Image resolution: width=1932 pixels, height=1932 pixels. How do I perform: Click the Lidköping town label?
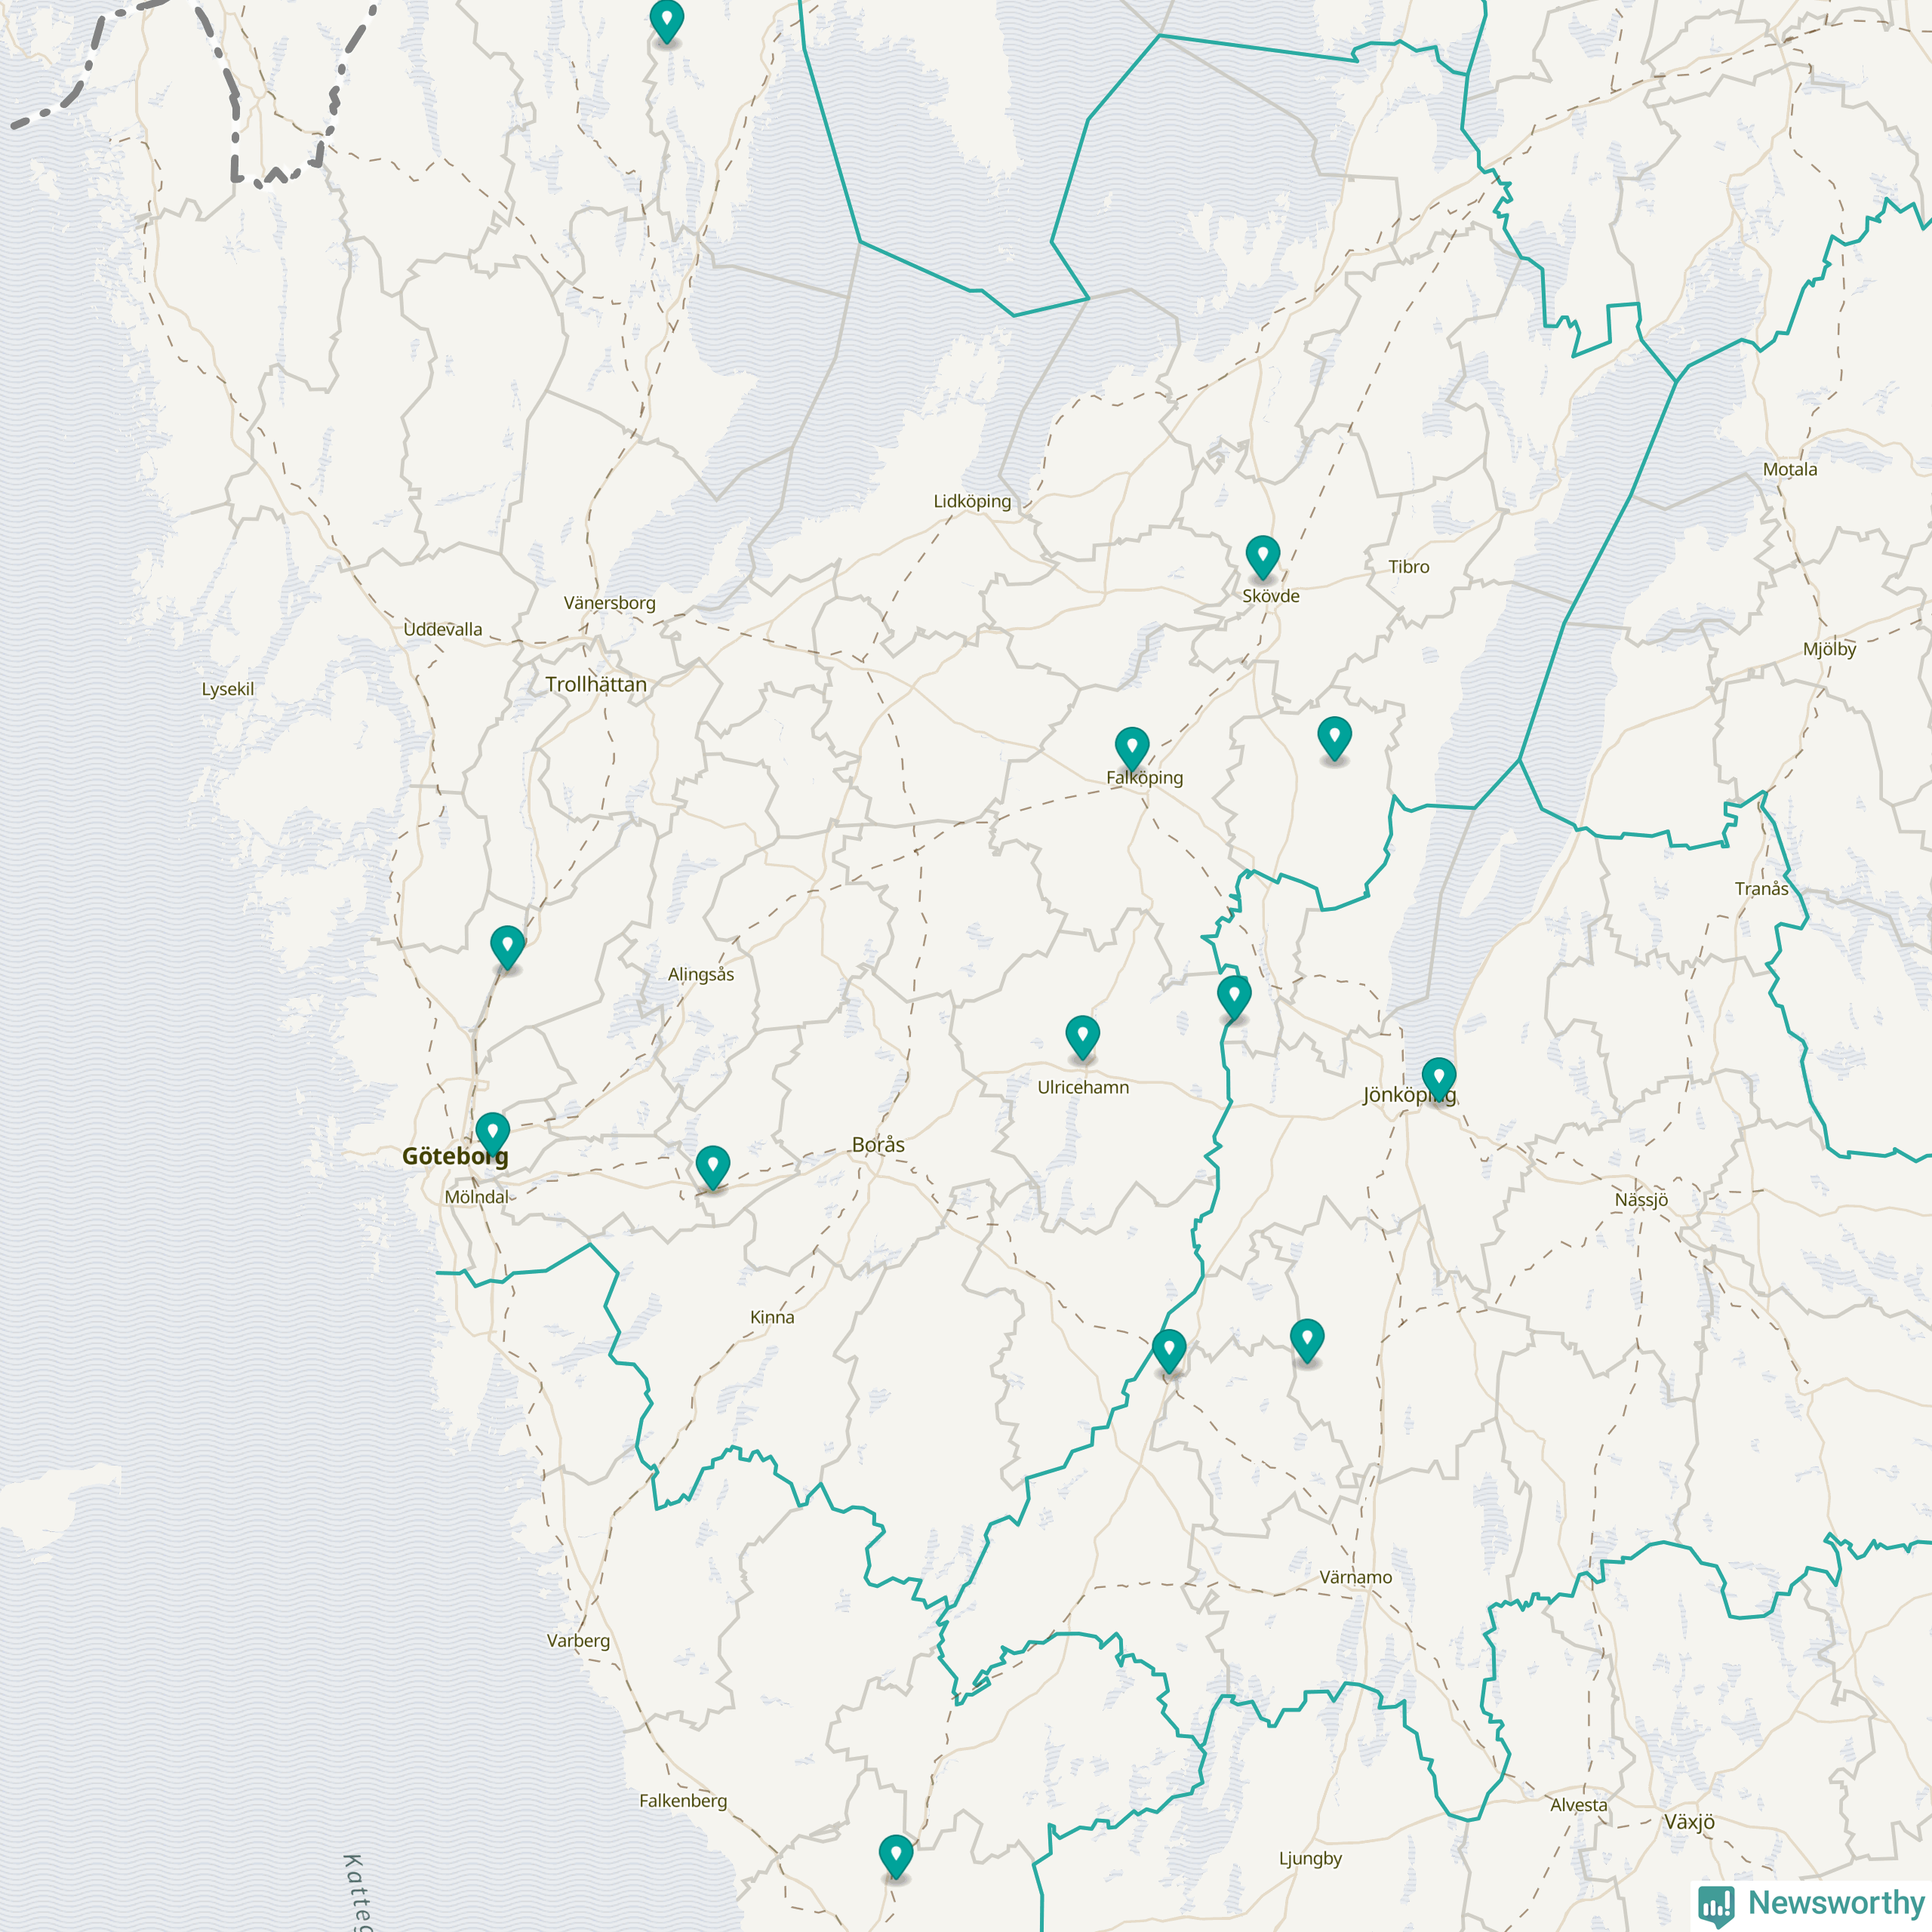click(972, 501)
